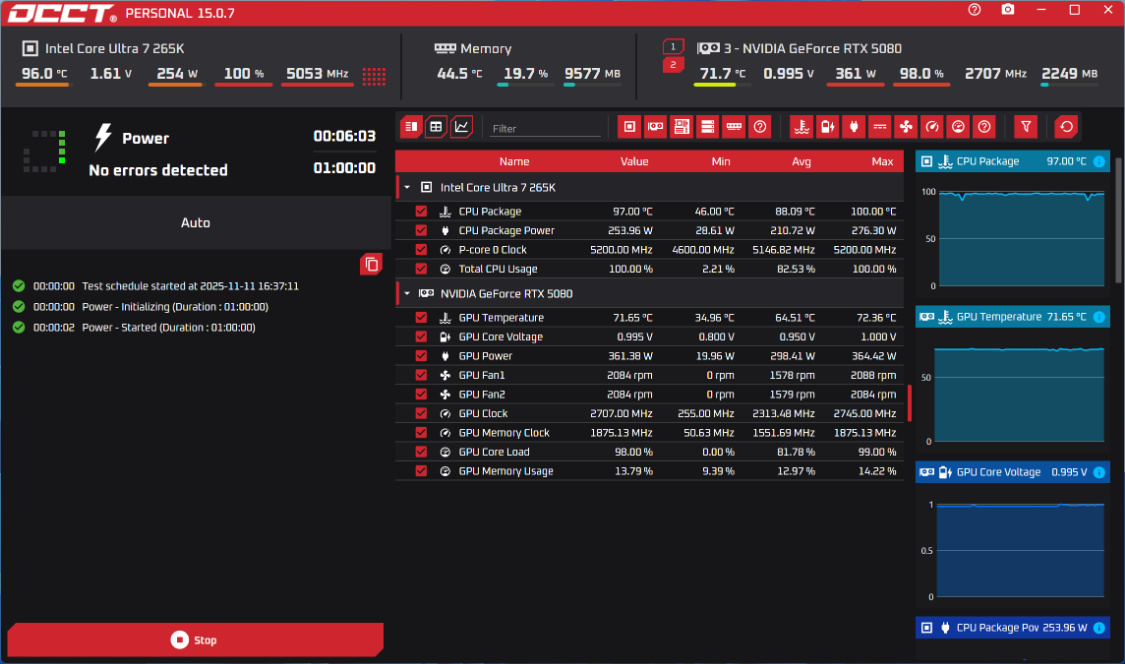Uncheck the P-core 0 Clock checkbox
This screenshot has height=664, width=1125.
pos(421,250)
